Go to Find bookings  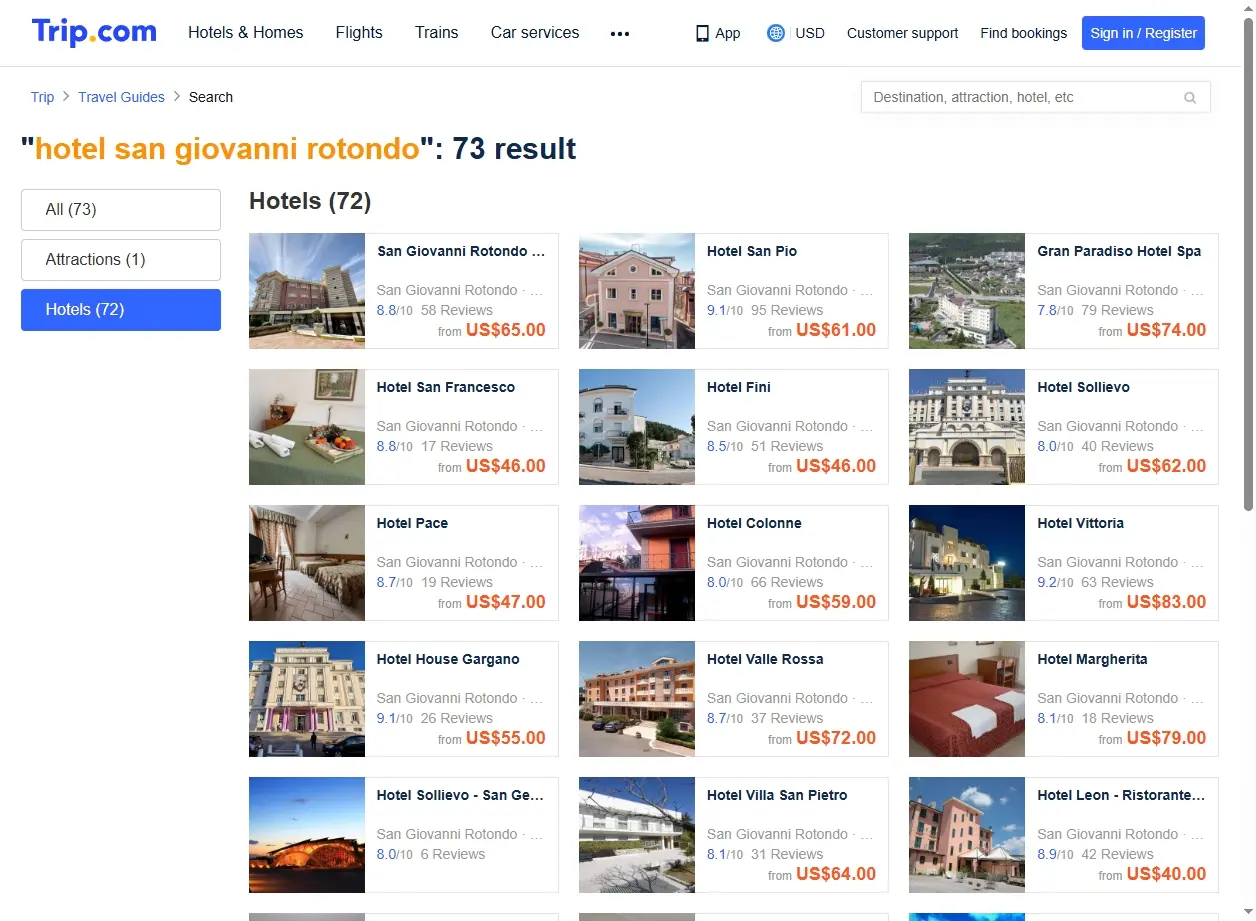(x=1023, y=33)
